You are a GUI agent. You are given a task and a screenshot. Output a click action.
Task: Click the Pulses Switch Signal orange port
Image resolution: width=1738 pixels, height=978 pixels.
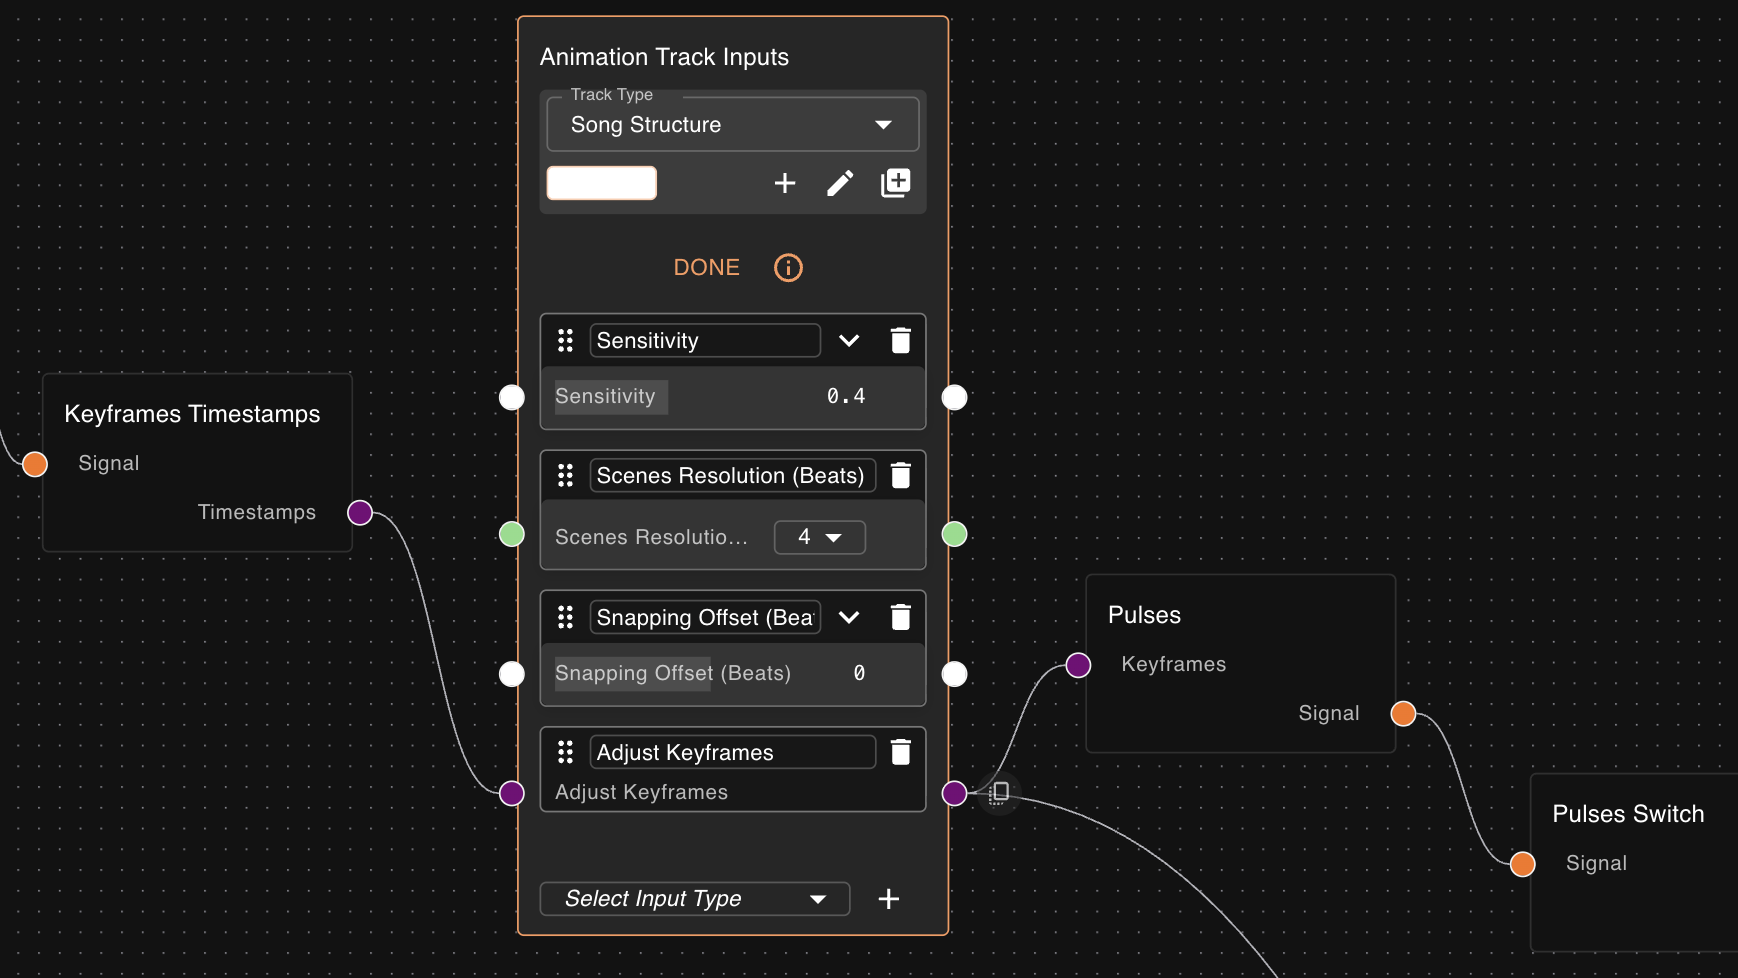click(x=1523, y=864)
